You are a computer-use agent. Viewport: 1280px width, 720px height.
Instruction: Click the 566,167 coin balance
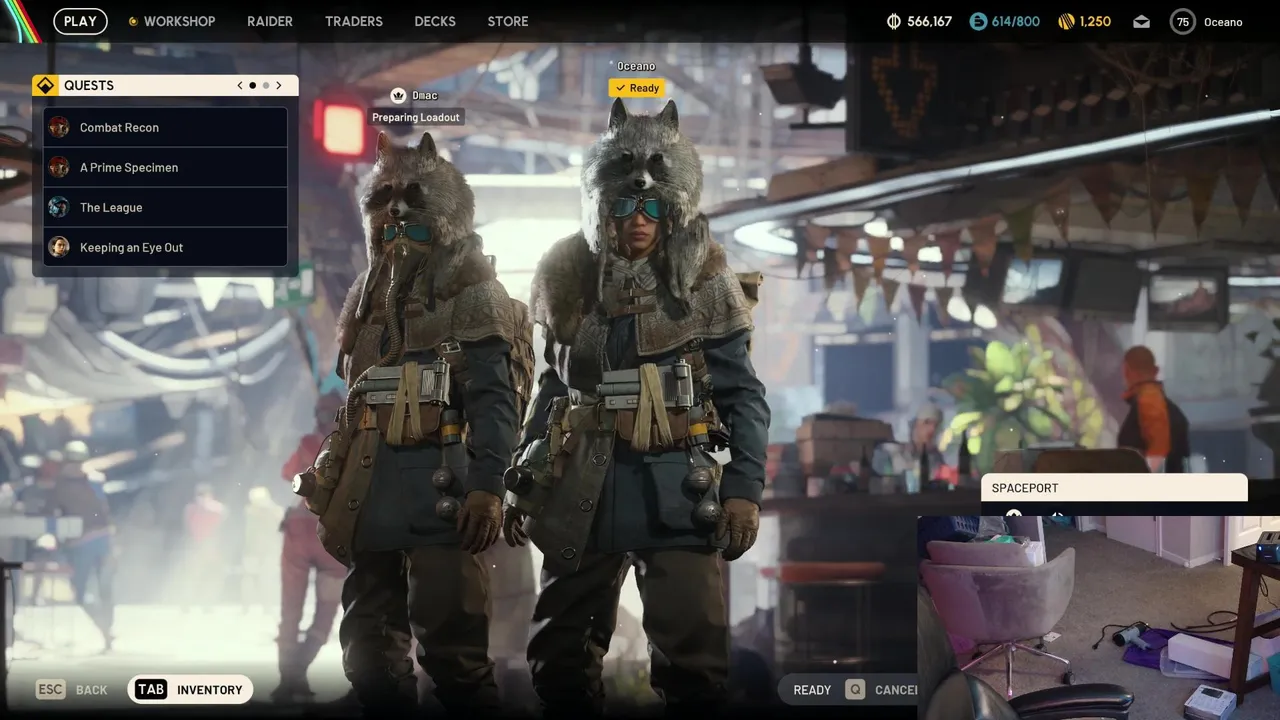pos(929,21)
